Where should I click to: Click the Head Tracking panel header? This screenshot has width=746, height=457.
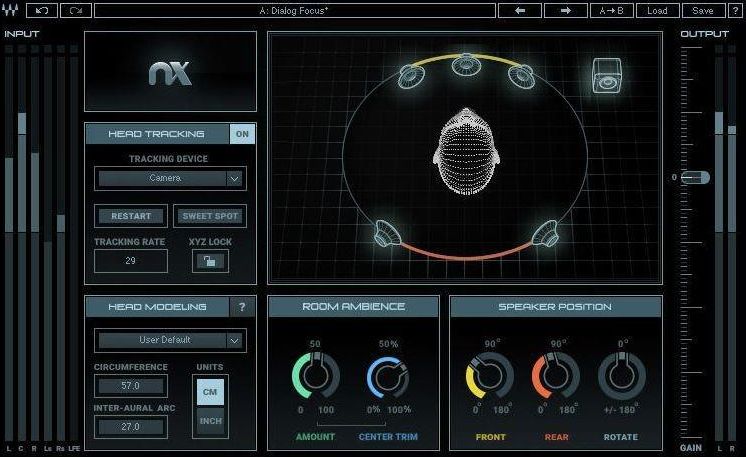[x=157, y=134]
